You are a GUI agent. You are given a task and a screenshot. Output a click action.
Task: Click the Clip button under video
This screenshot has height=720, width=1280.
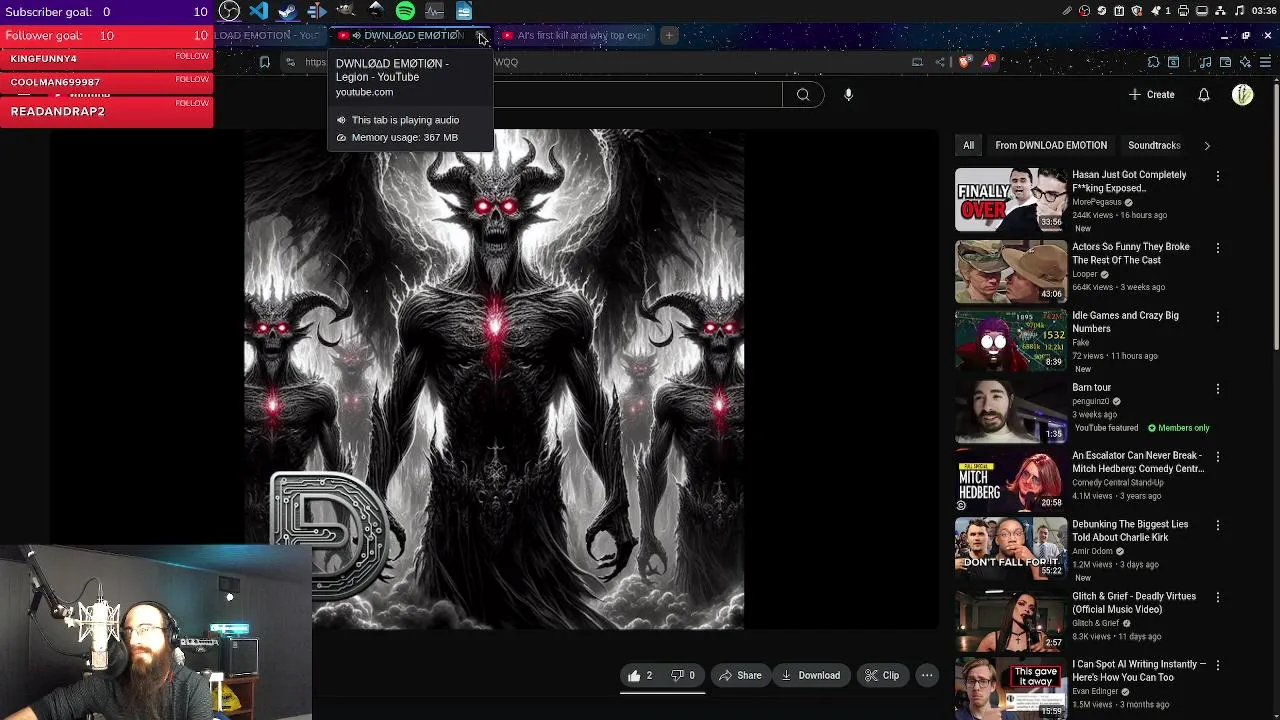coord(881,675)
